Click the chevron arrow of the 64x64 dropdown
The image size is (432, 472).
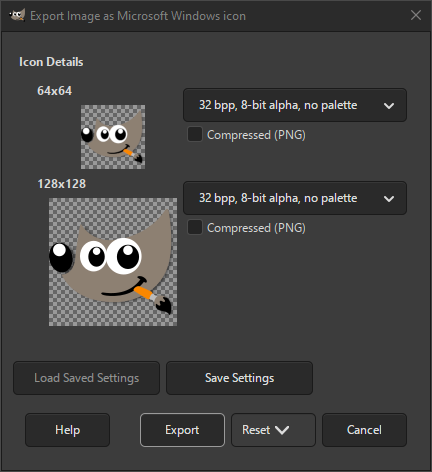389,106
